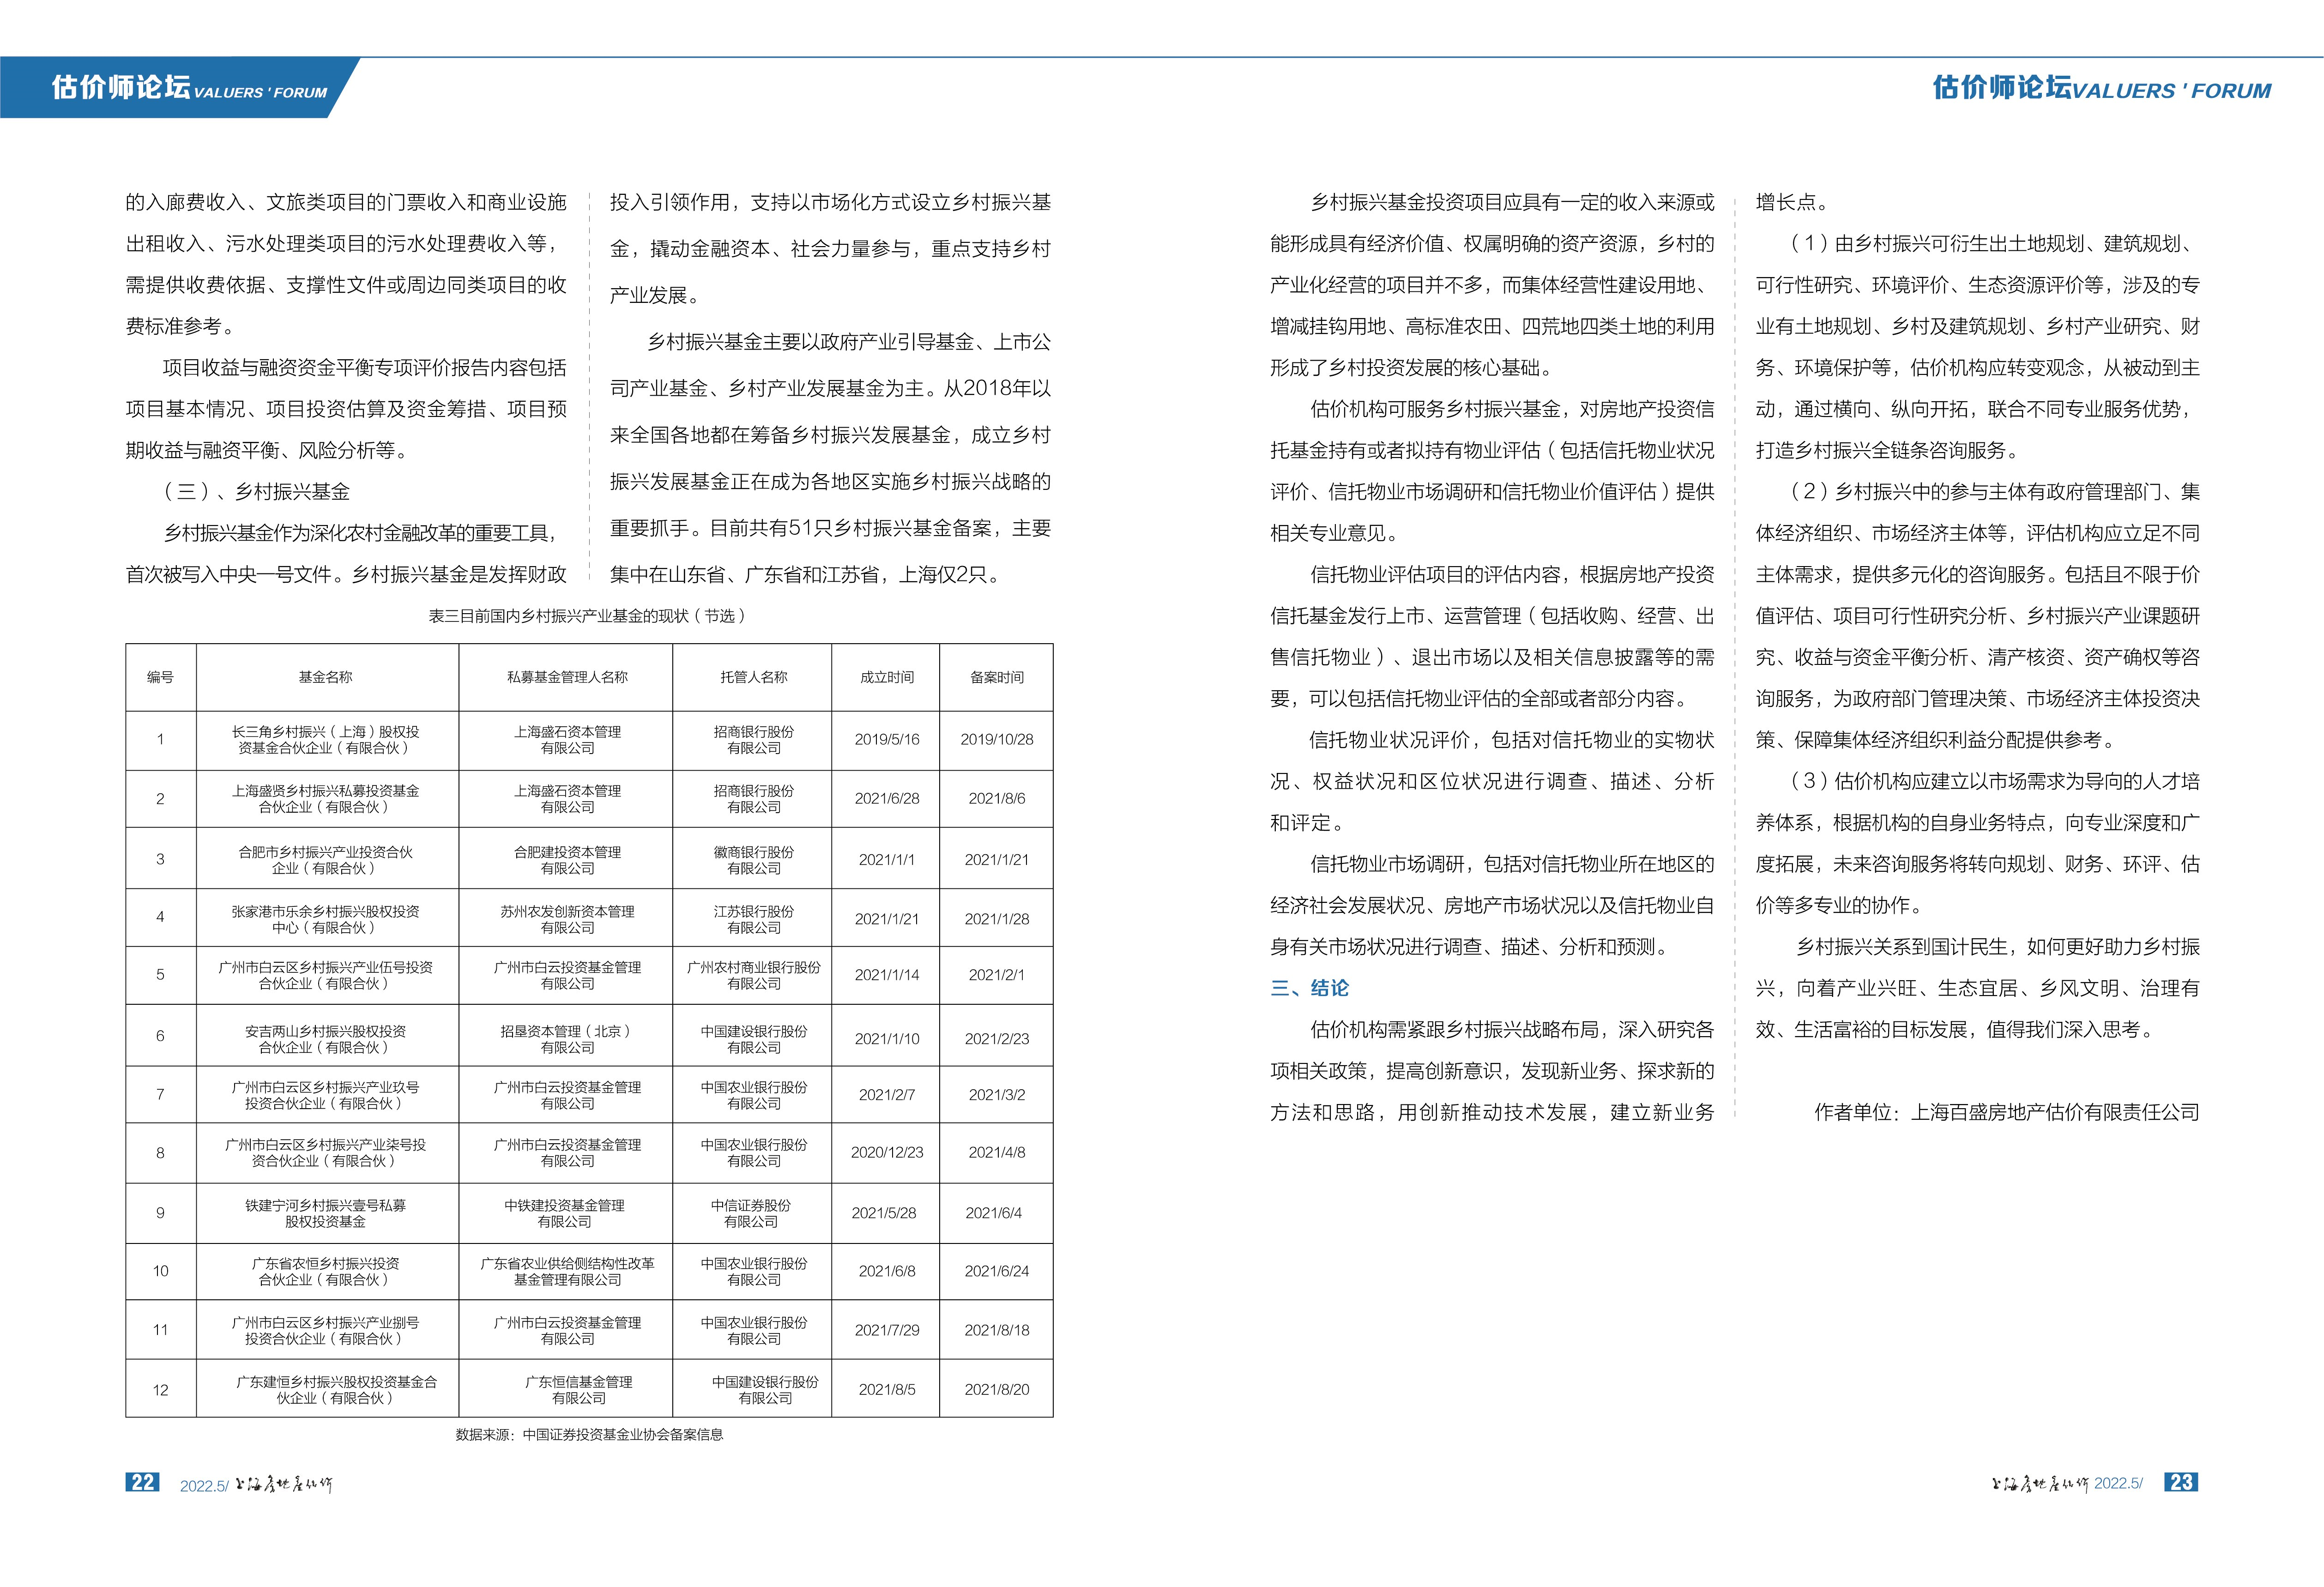The height and width of the screenshot is (1587, 2324).
Task: Click the establishment date 2020/12/23
Action: coord(887,1153)
